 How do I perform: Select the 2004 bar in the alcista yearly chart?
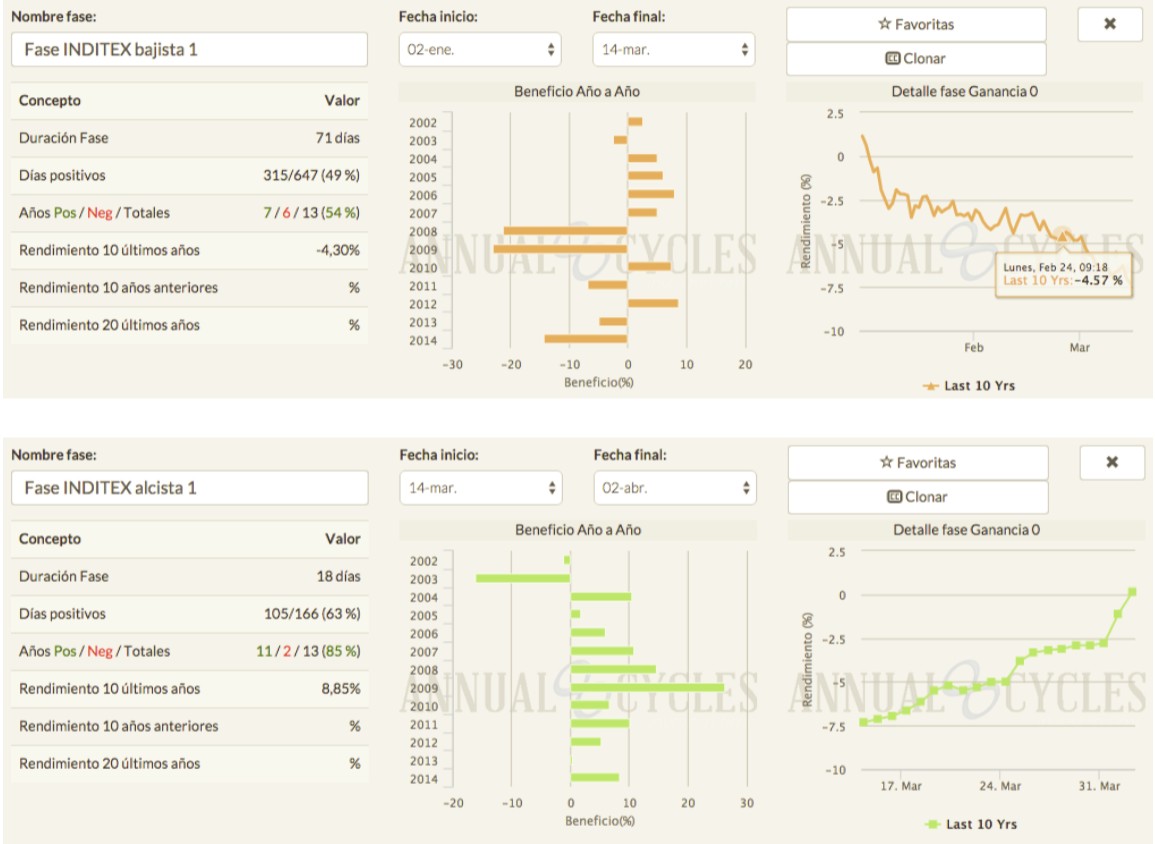(x=601, y=597)
